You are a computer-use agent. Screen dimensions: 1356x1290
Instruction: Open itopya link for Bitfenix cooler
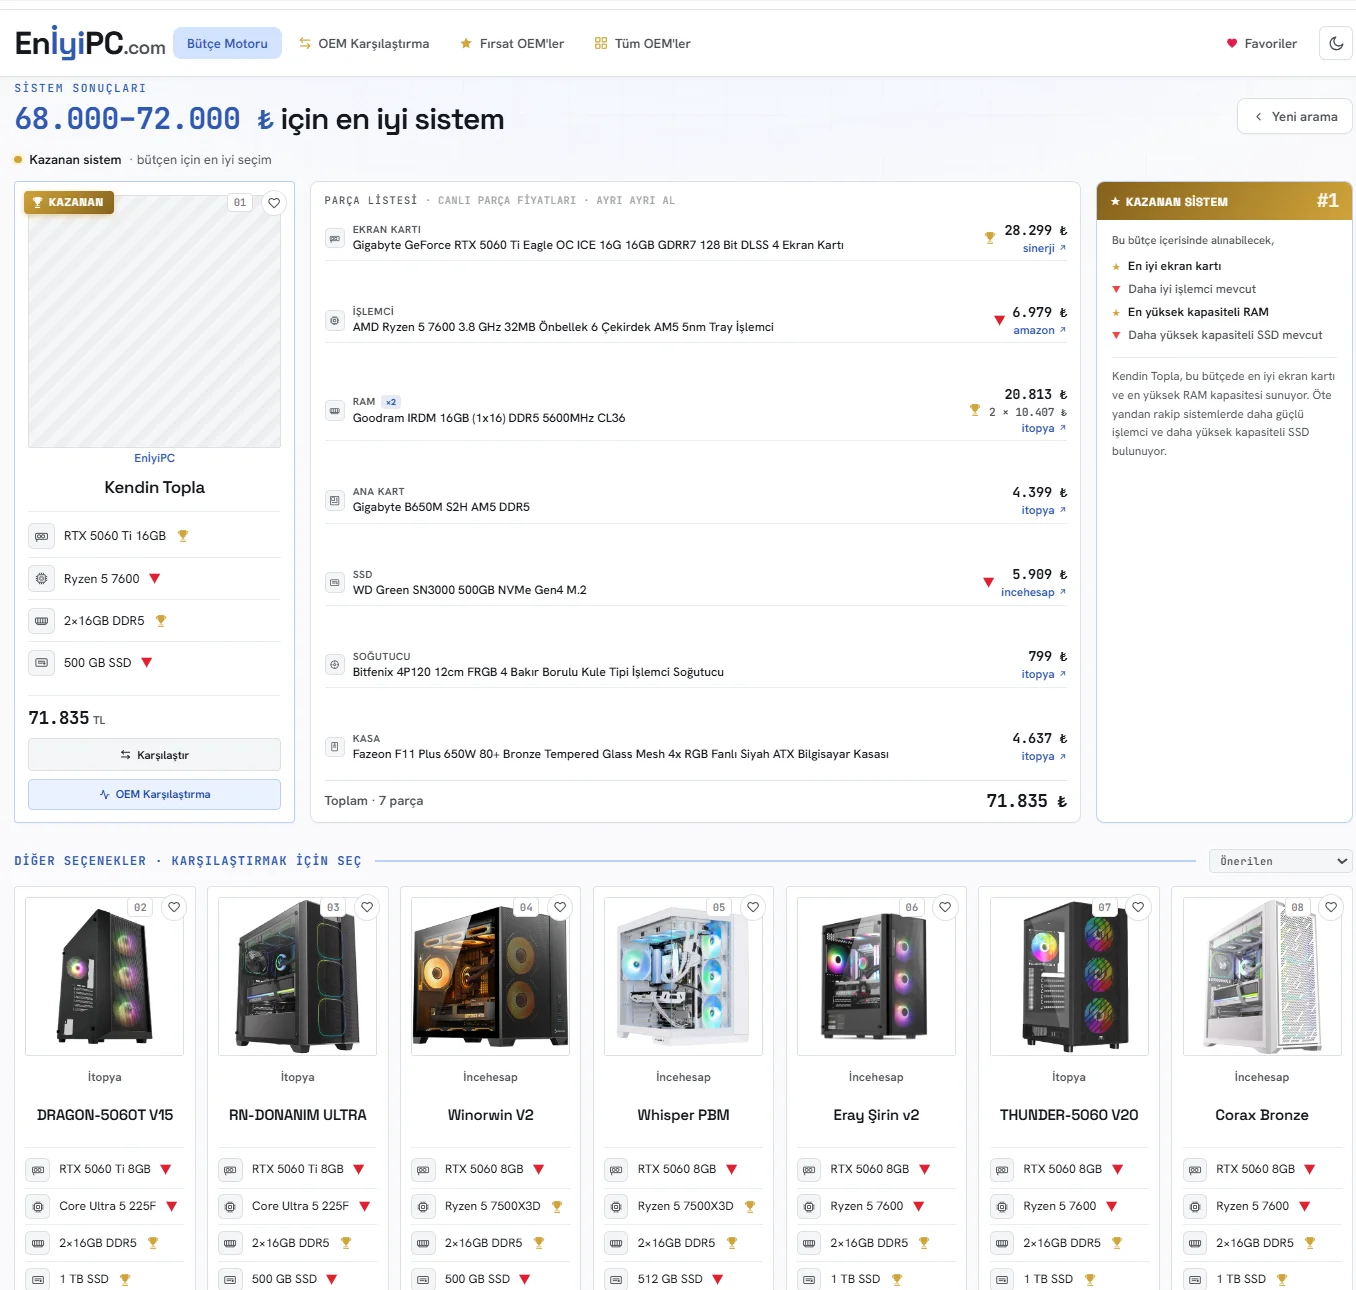click(1043, 674)
